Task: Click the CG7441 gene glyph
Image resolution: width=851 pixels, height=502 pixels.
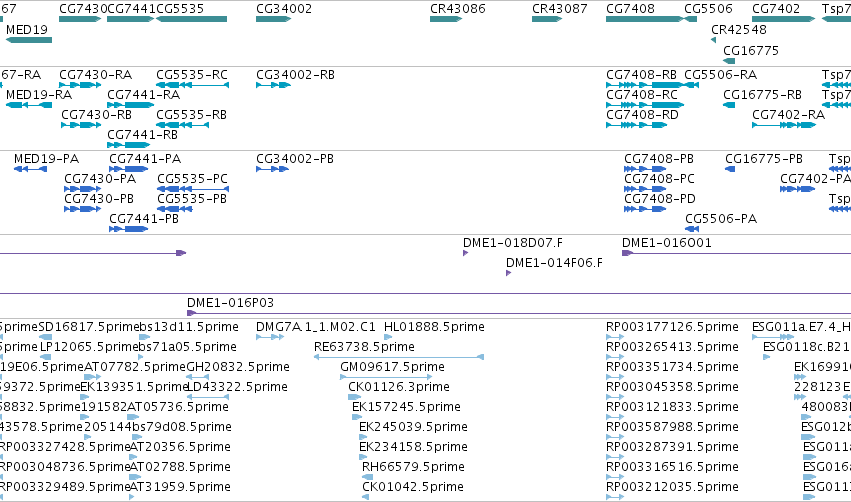Action: pos(130,19)
